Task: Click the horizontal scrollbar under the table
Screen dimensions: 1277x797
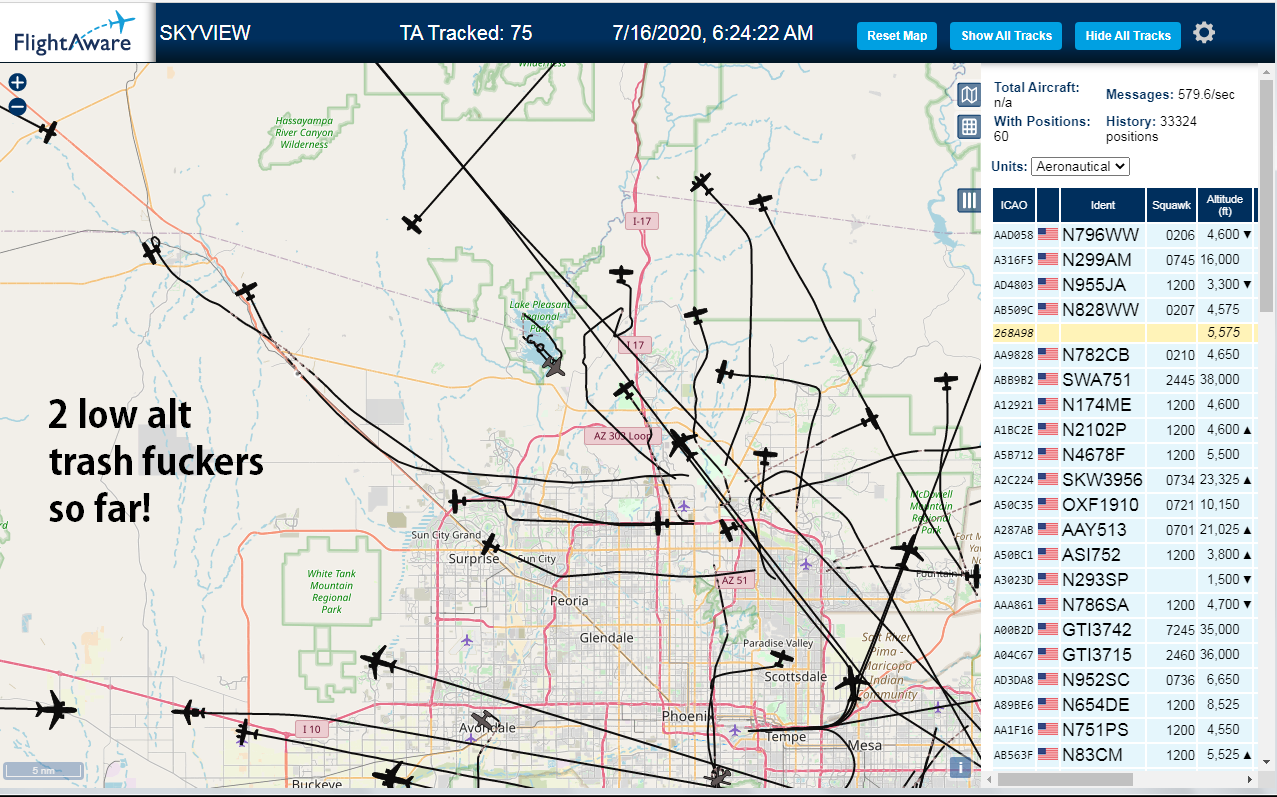Action: tap(1065, 779)
